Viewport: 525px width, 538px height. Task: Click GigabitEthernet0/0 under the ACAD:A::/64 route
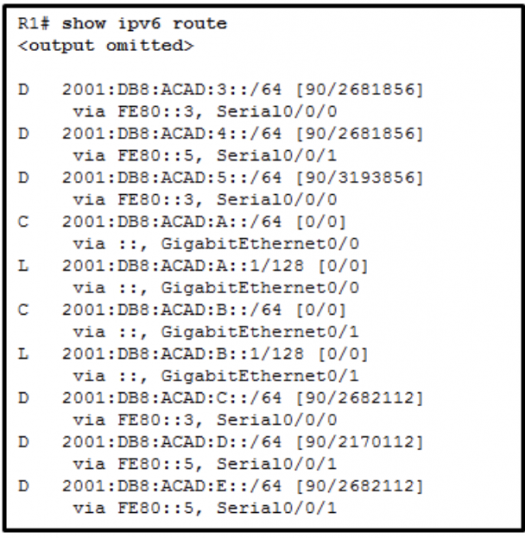point(260,244)
